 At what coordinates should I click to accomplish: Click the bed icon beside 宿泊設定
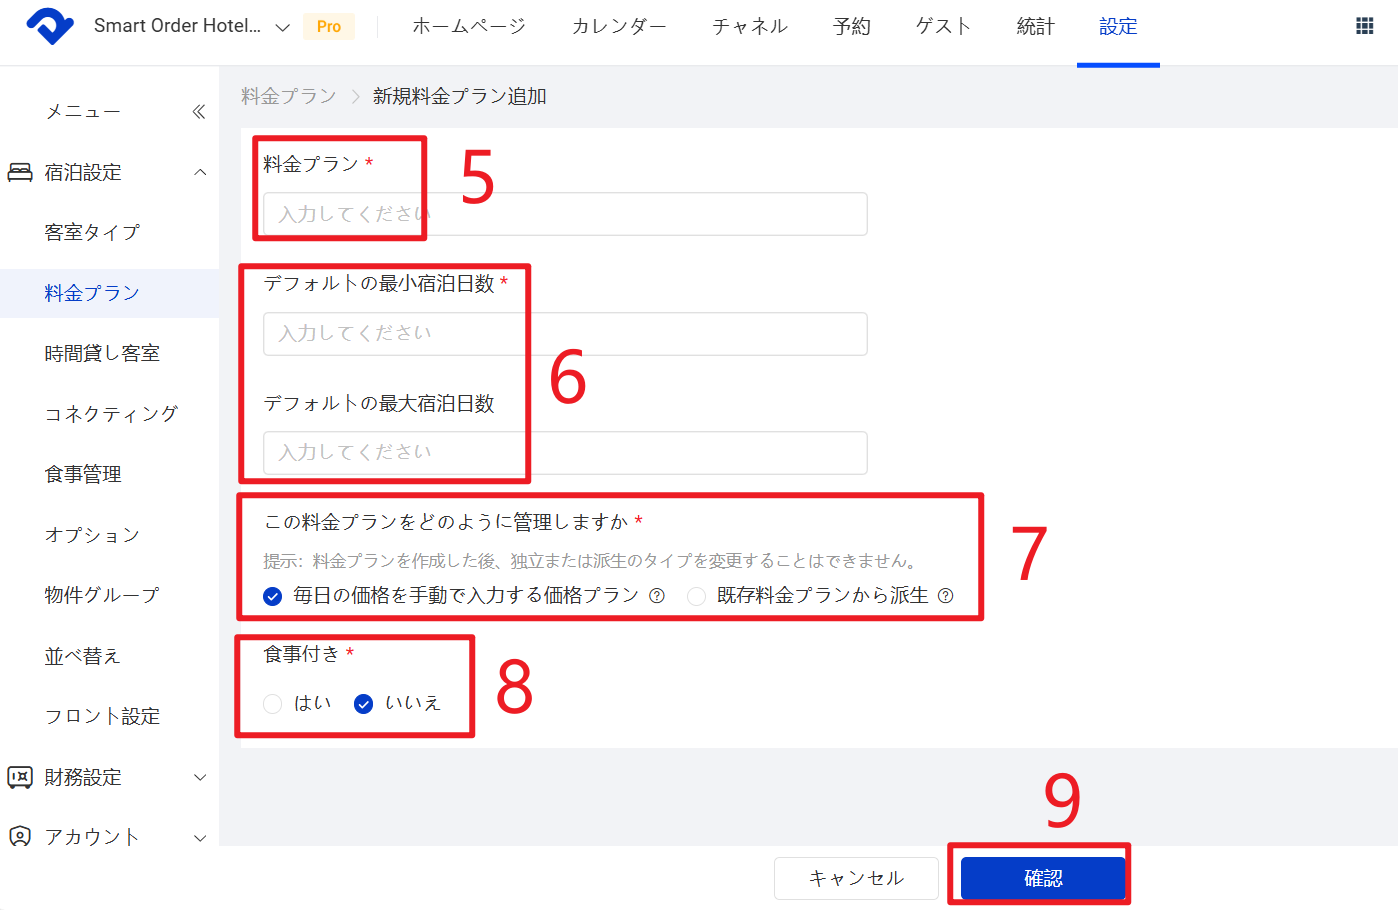click(x=20, y=172)
